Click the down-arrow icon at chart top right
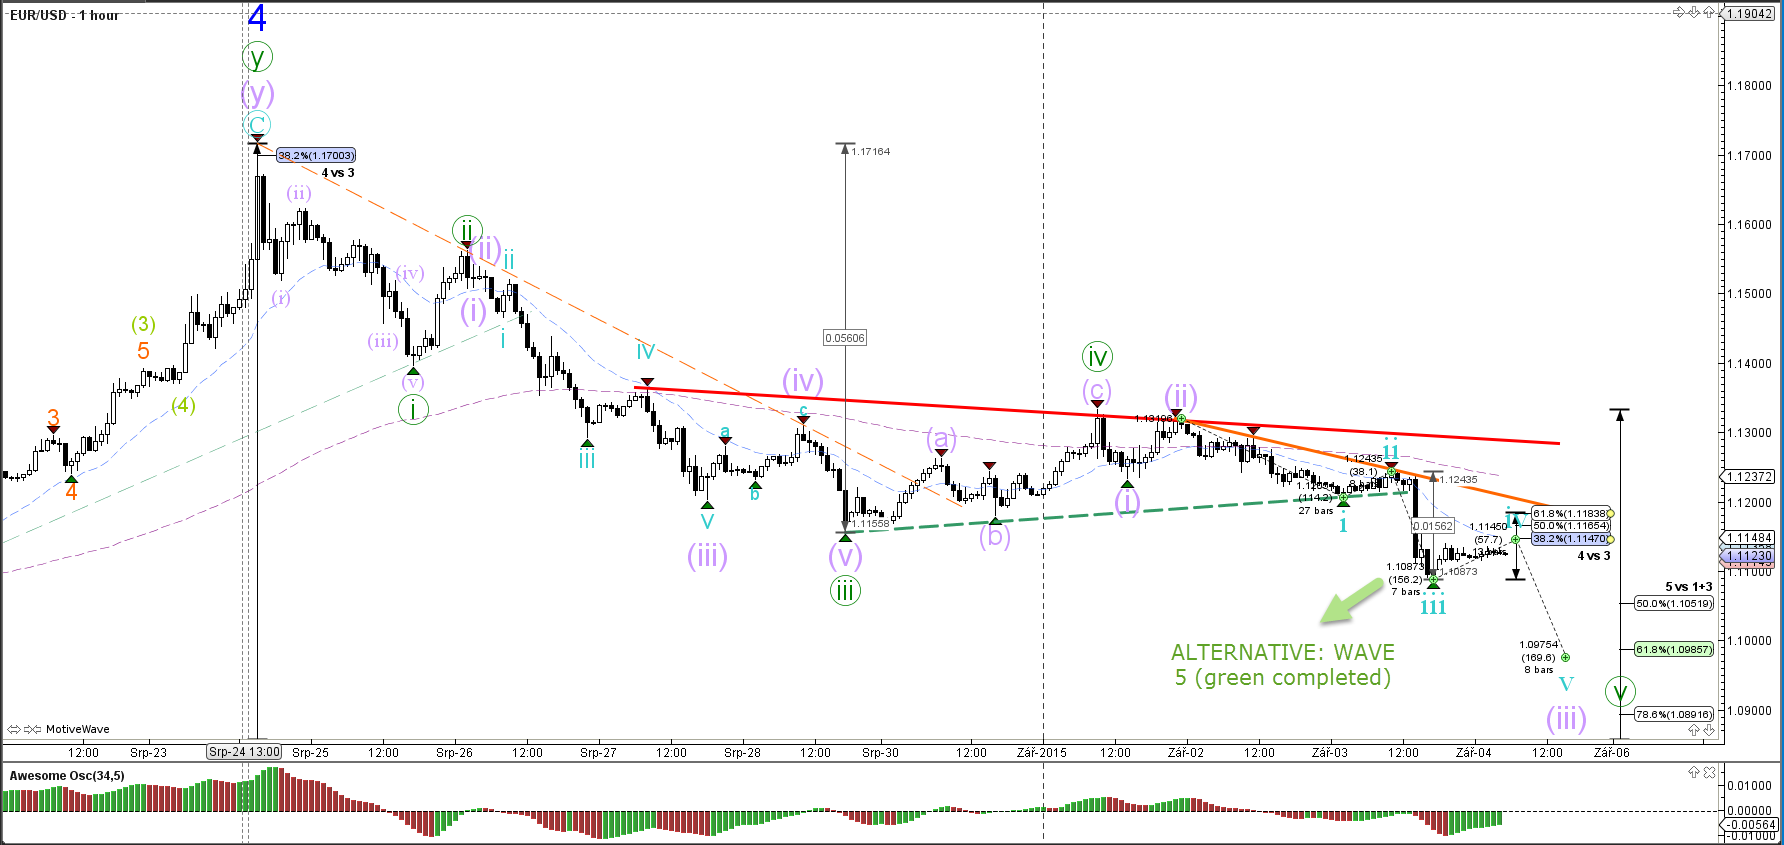This screenshot has width=1784, height=845. (x=1694, y=12)
